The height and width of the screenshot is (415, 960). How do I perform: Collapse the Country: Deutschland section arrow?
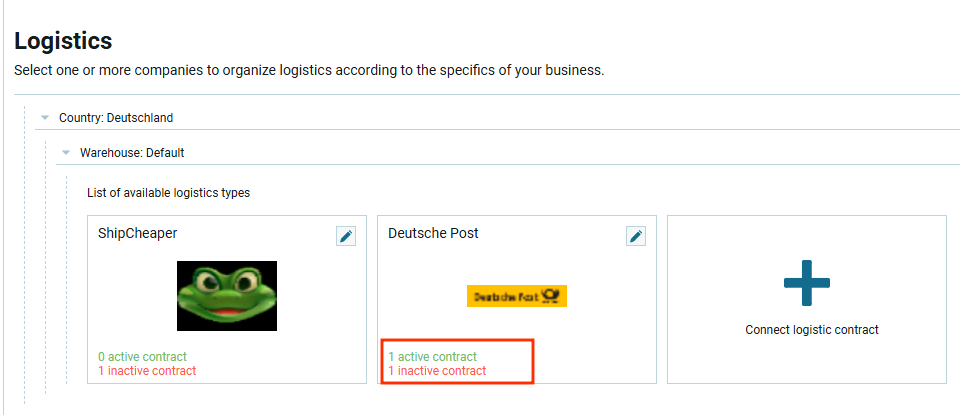pyautogui.click(x=45, y=118)
